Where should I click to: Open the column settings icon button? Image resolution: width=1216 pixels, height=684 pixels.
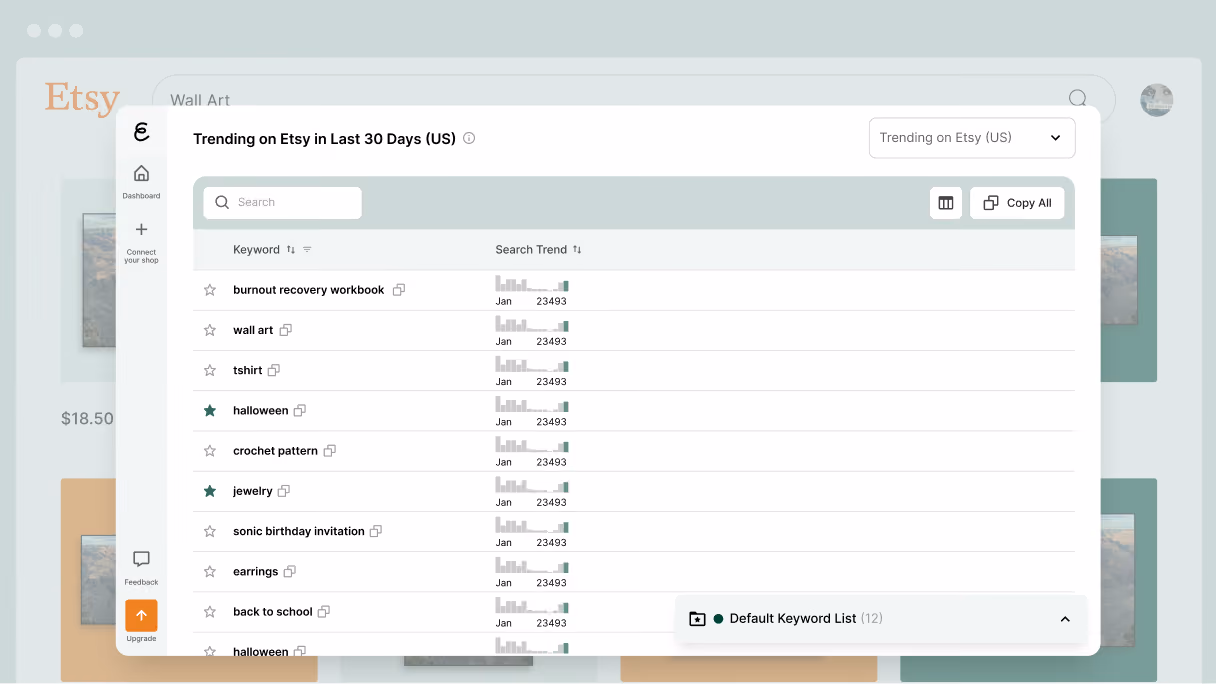pyautogui.click(x=946, y=203)
